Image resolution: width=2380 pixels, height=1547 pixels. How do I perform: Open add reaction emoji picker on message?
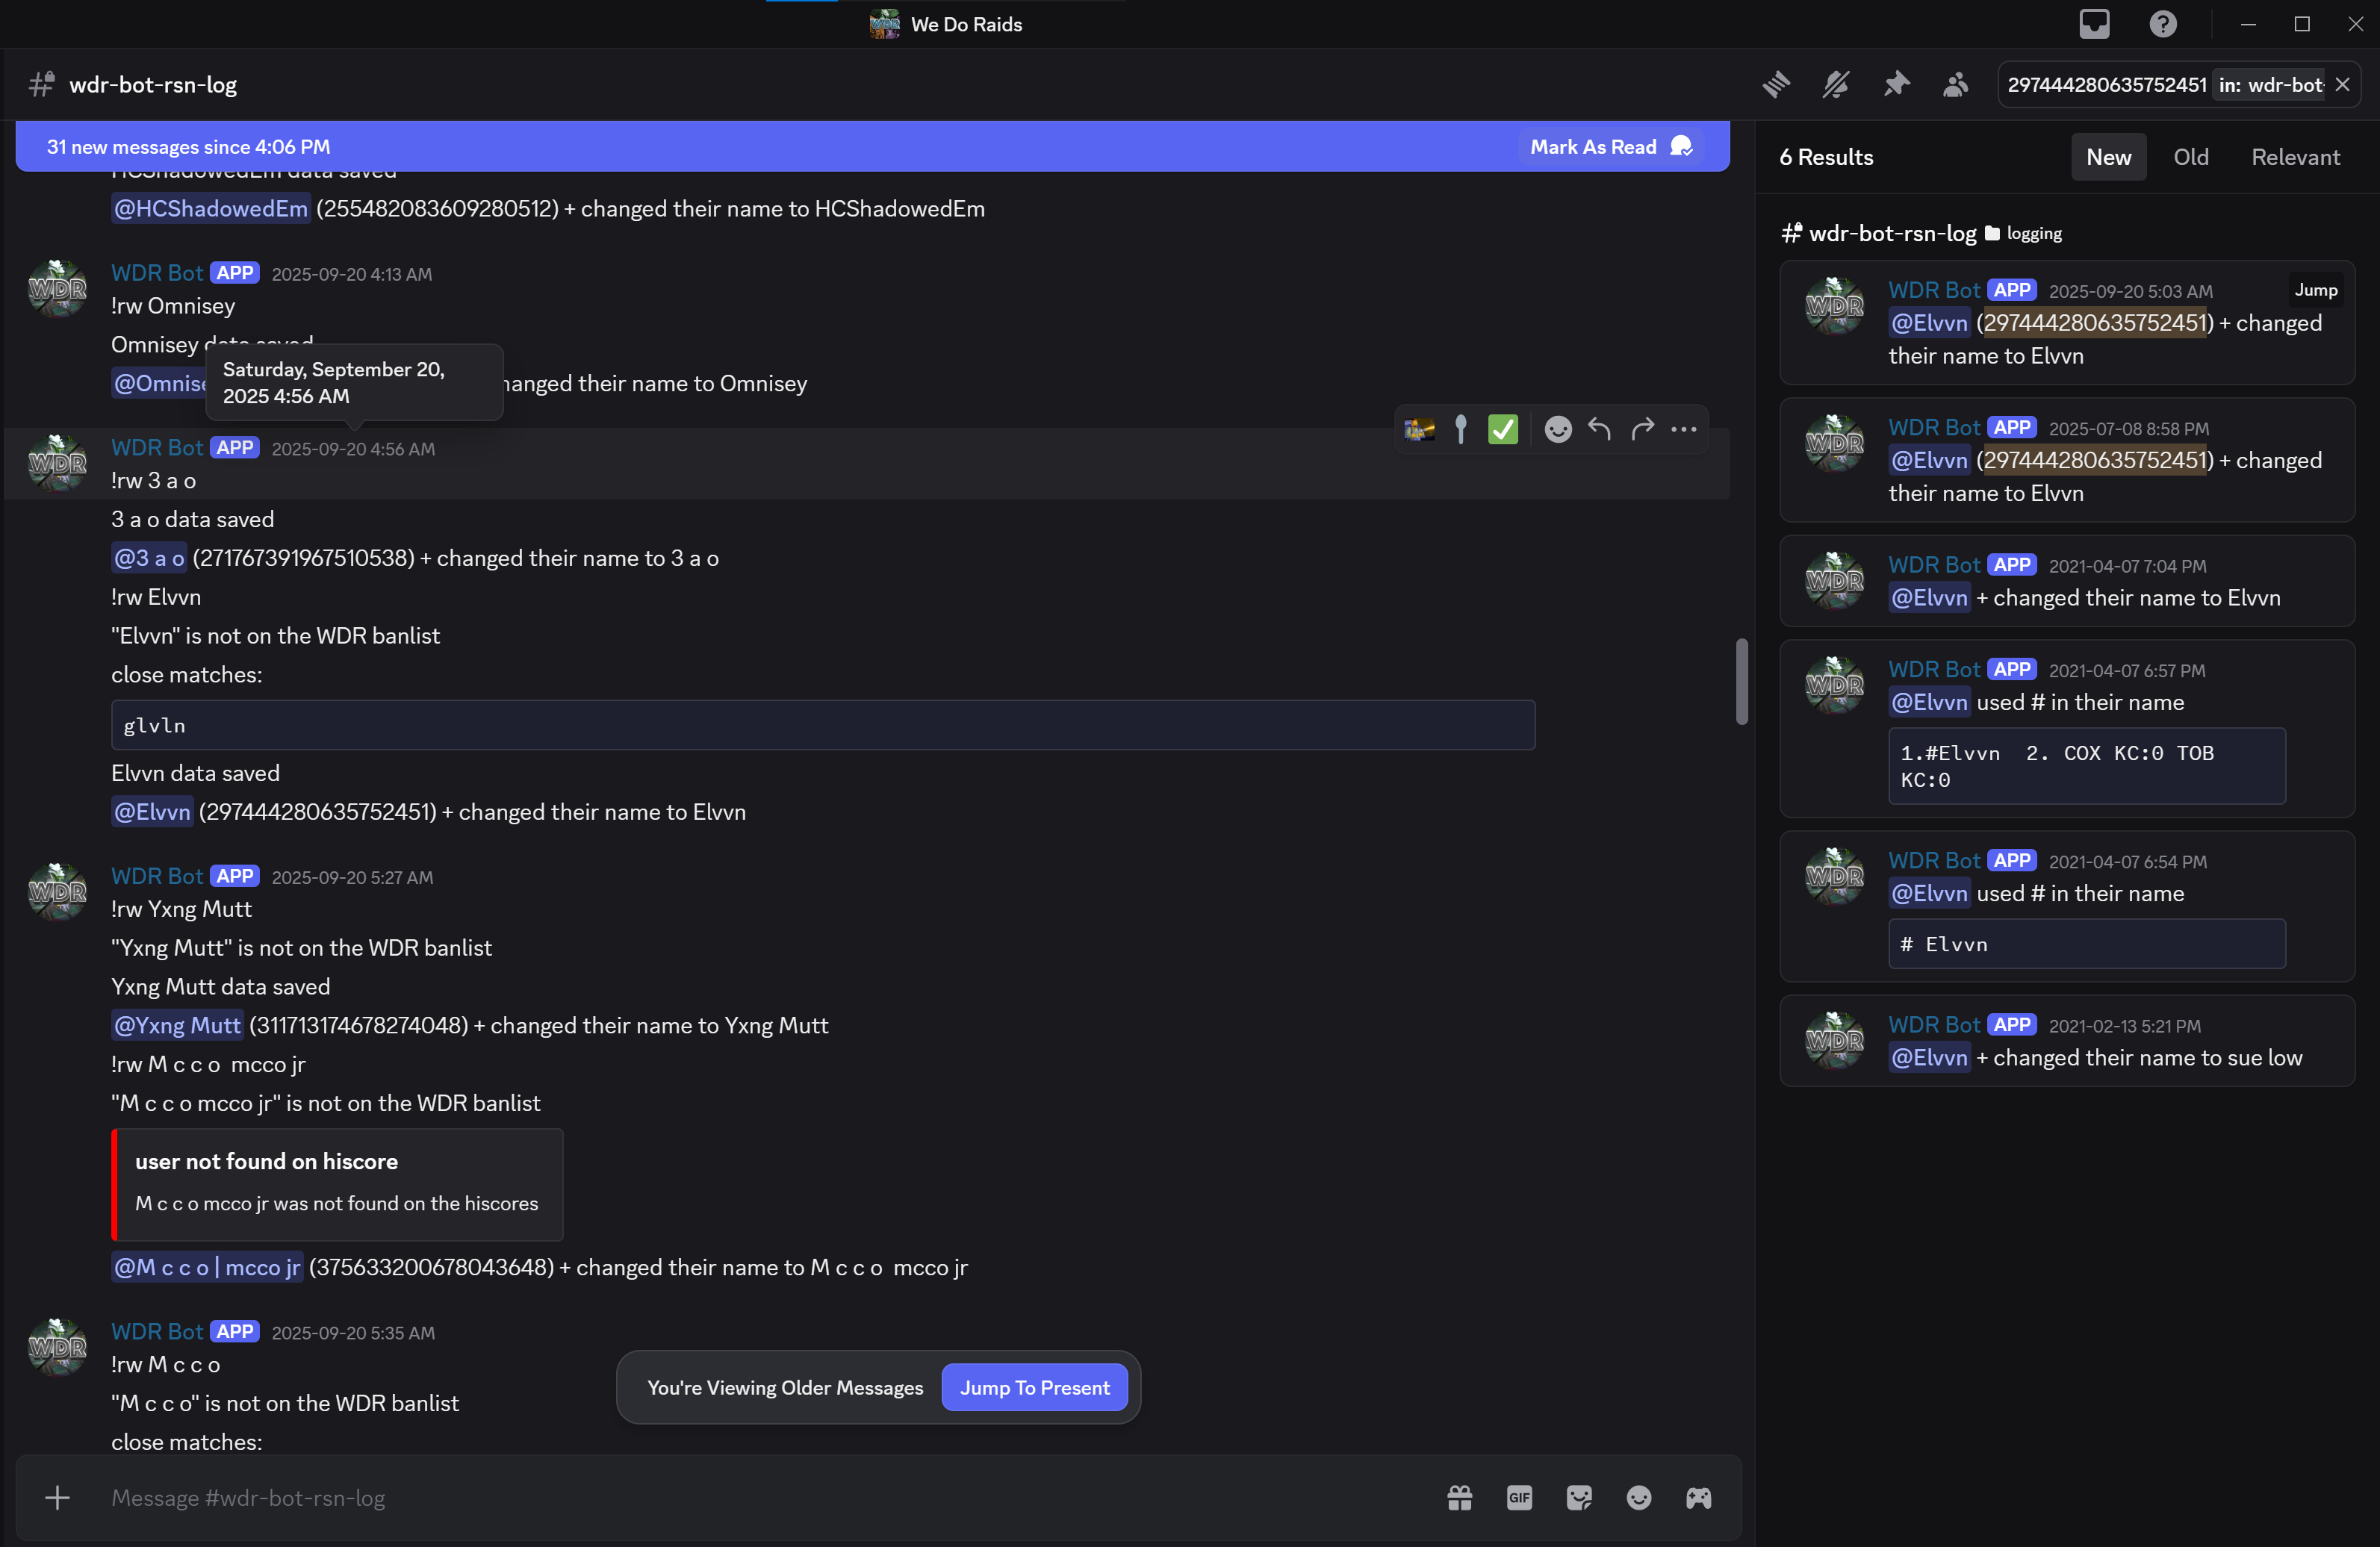(1558, 430)
